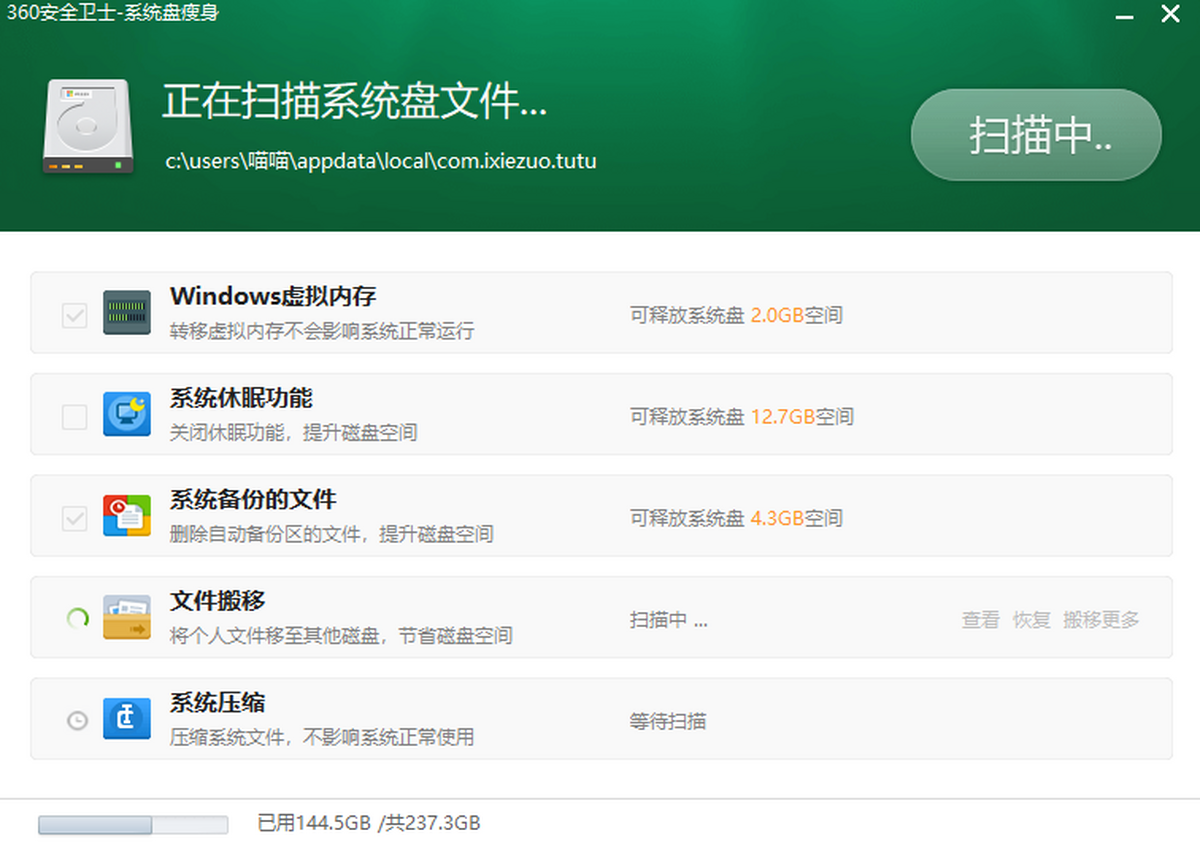Click the hard drive icon in header
Screen dimensions: 1200x844
click(87, 126)
